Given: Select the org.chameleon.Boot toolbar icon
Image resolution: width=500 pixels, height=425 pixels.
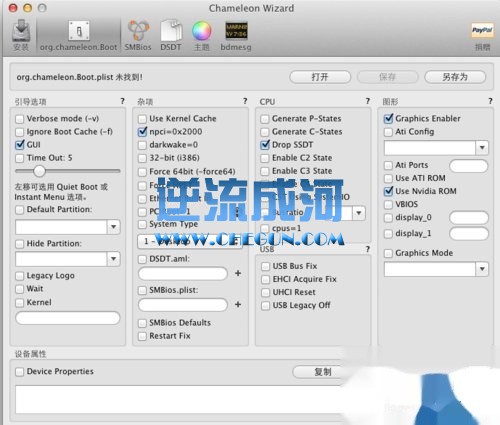Looking at the screenshot, I should click(79, 36).
